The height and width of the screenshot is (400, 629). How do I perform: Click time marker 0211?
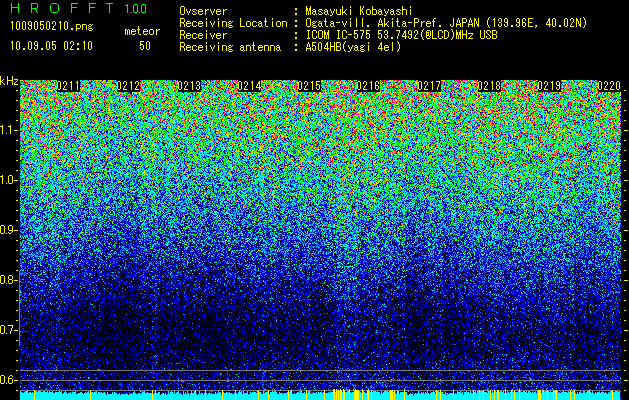pyautogui.click(x=68, y=86)
